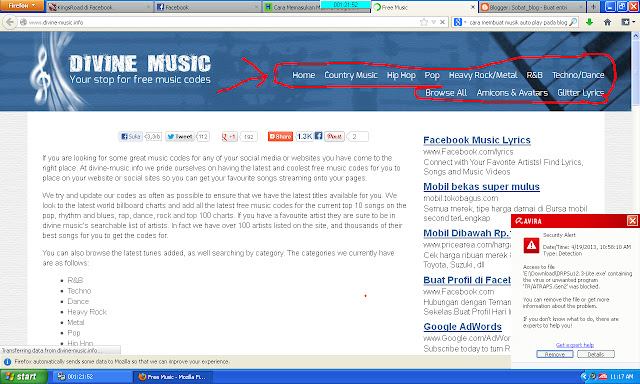Open the Google search engine dropdown
This screenshot has height=384, width=640.
(460, 22)
